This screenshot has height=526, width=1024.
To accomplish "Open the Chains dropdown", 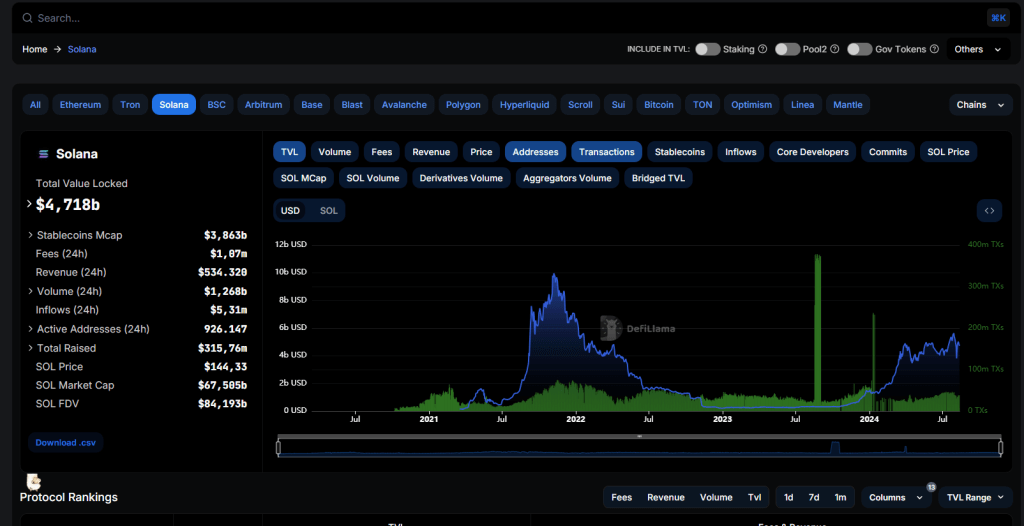I will [x=980, y=105].
